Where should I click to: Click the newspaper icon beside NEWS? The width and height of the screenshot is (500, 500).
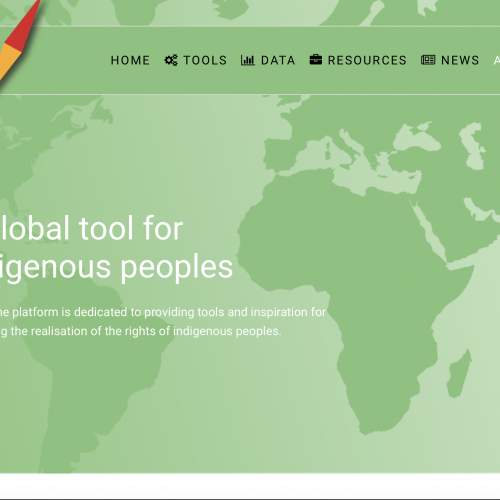428,60
